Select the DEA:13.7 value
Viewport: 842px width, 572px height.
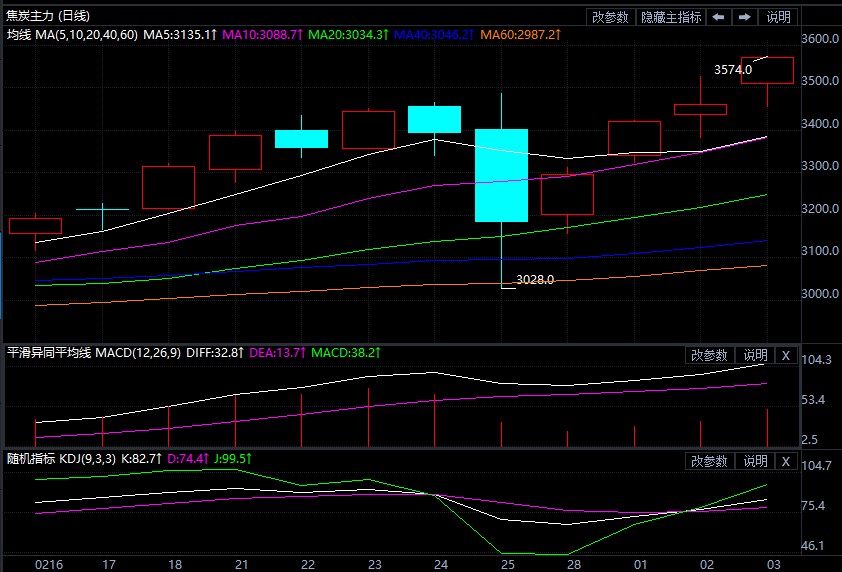click(x=278, y=353)
